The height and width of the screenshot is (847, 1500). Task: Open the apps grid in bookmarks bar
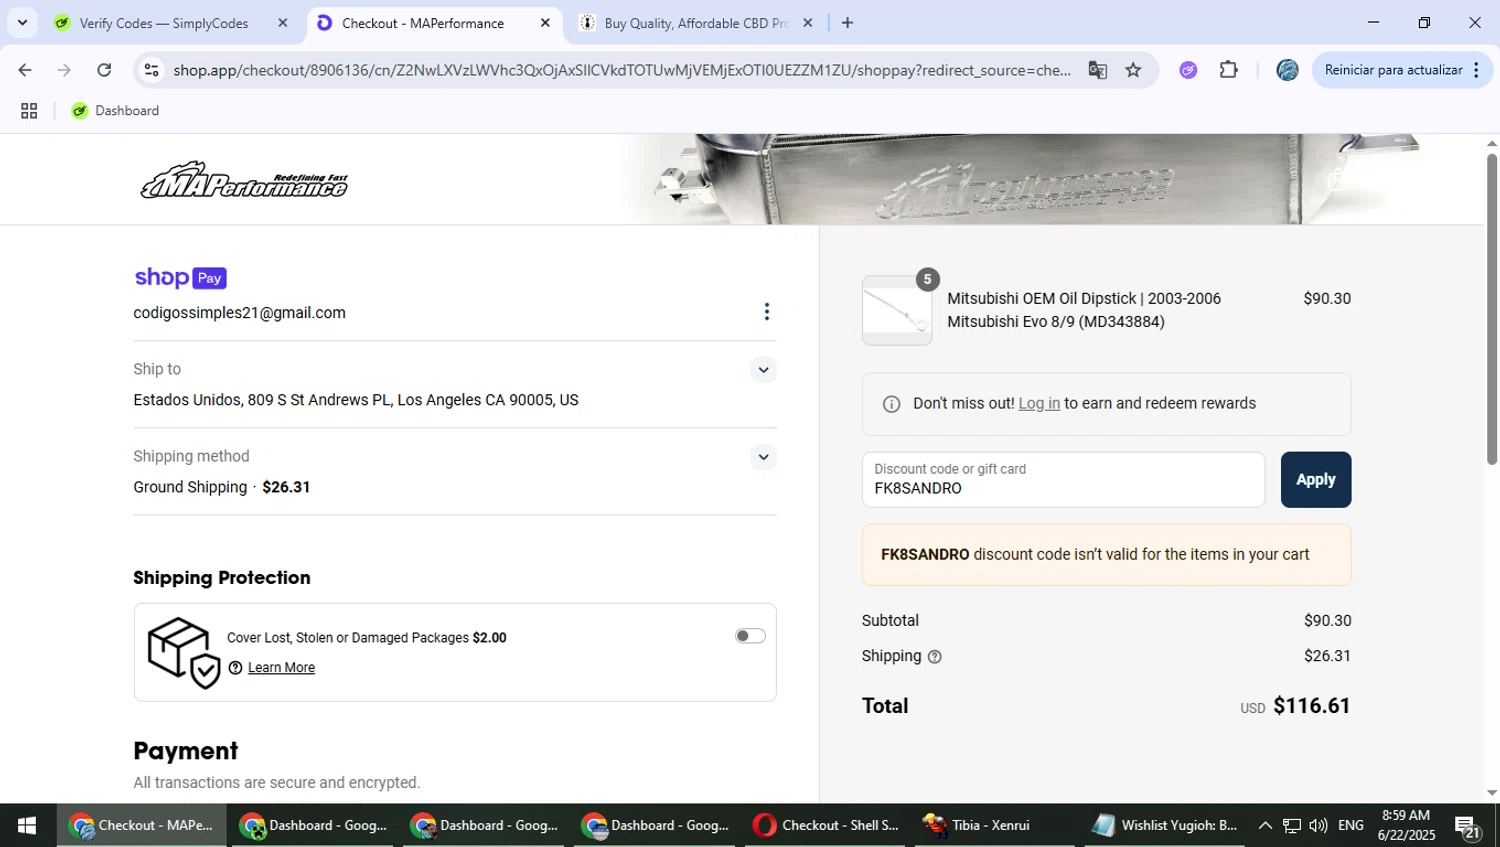pyautogui.click(x=29, y=111)
